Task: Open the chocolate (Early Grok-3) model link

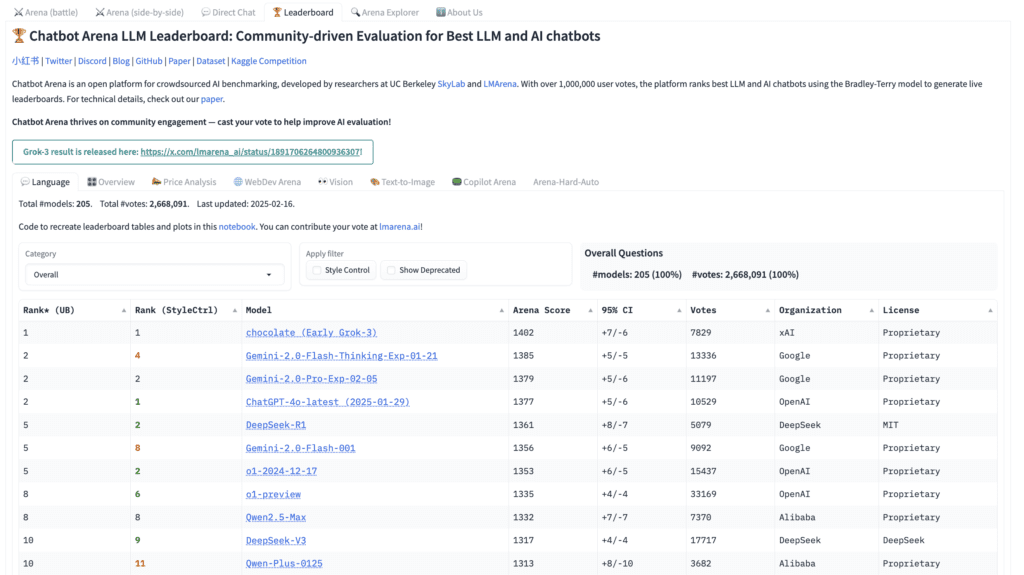Action: pyautogui.click(x=311, y=332)
